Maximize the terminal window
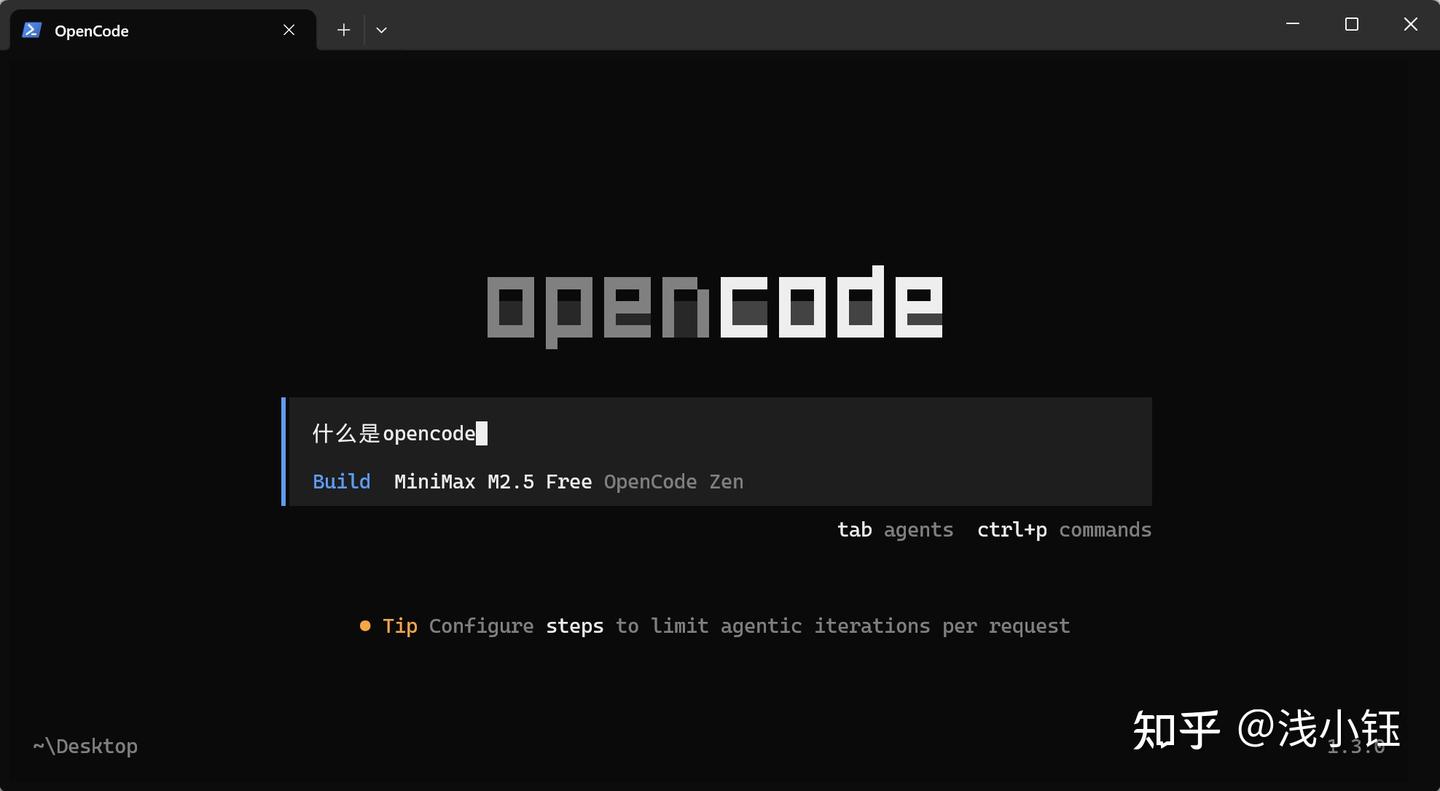1440x791 pixels. (x=1351, y=24)
